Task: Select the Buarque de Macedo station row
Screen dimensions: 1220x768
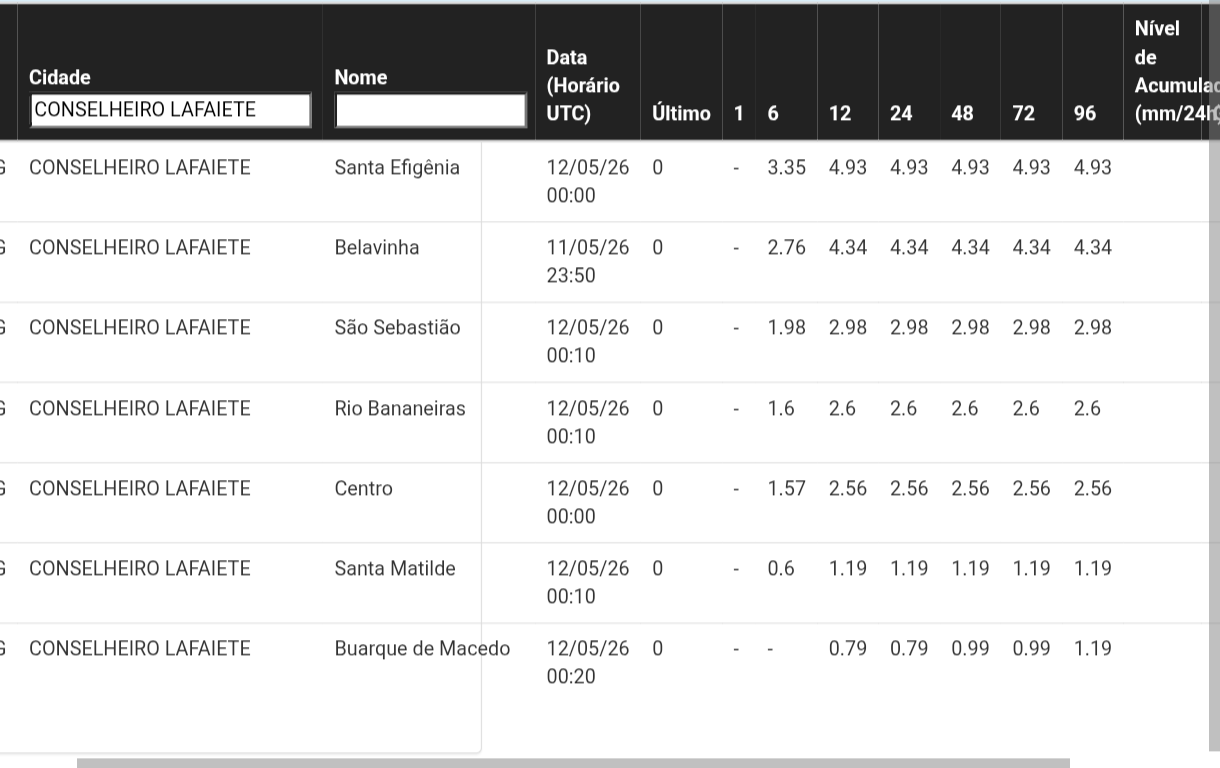Action: (610, 663)
